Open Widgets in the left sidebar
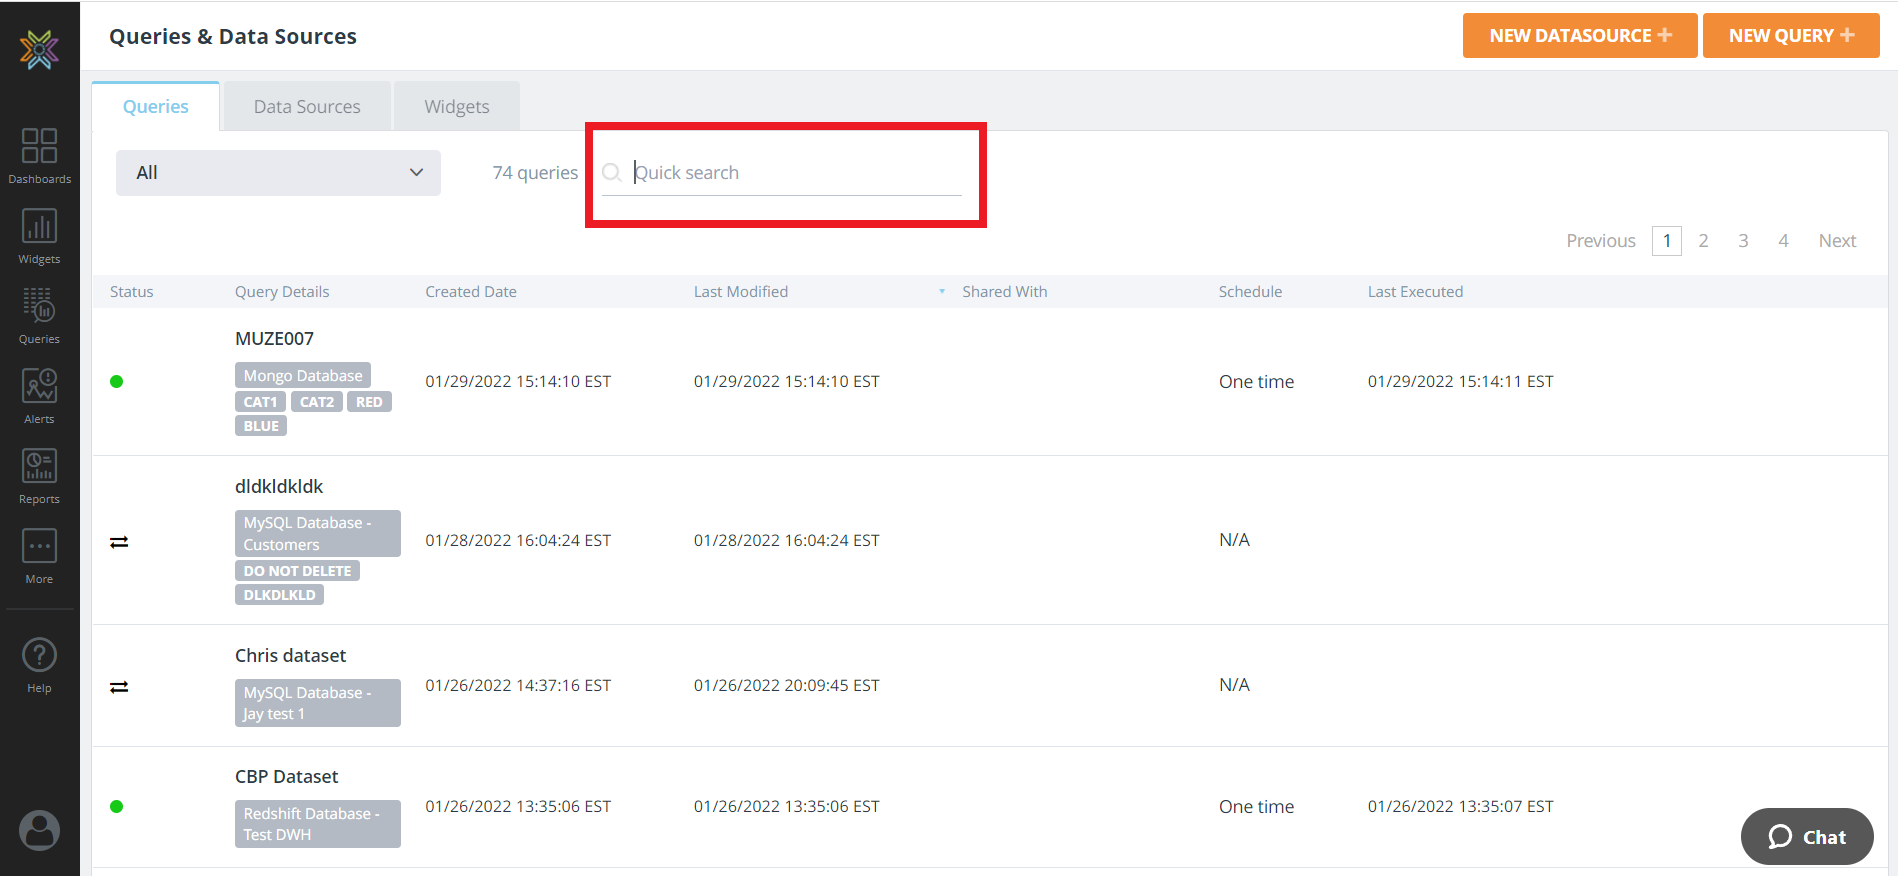This screenshot has width=1898, height=876. point(39,236)
